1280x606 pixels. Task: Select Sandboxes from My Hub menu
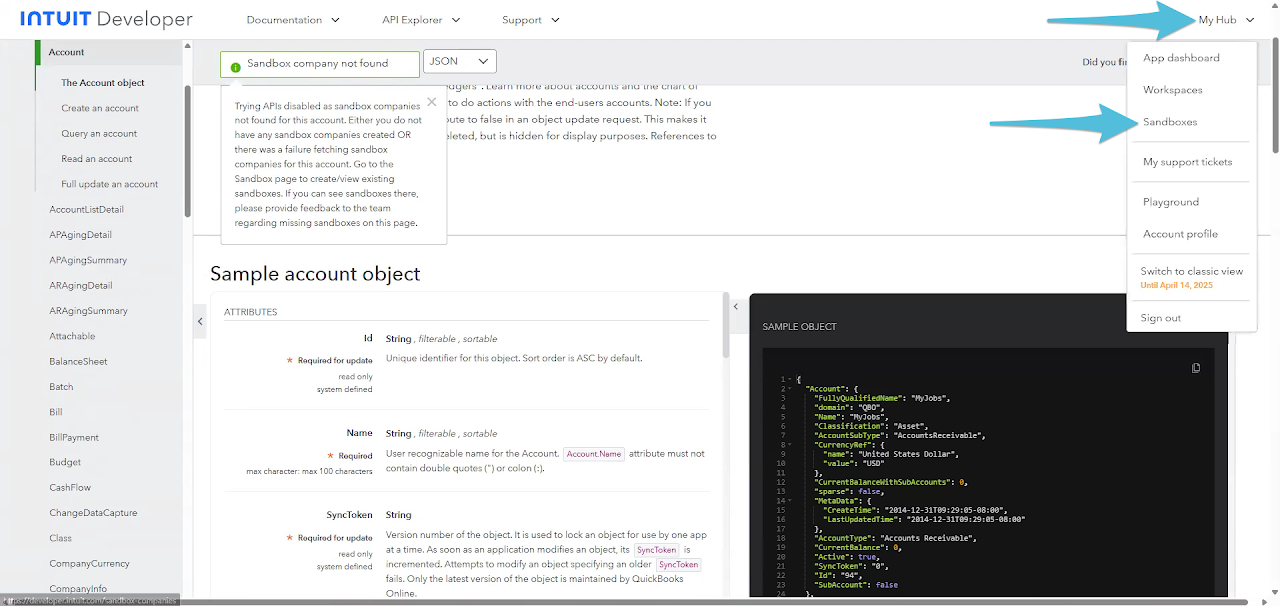click(x=1170, y=122)
